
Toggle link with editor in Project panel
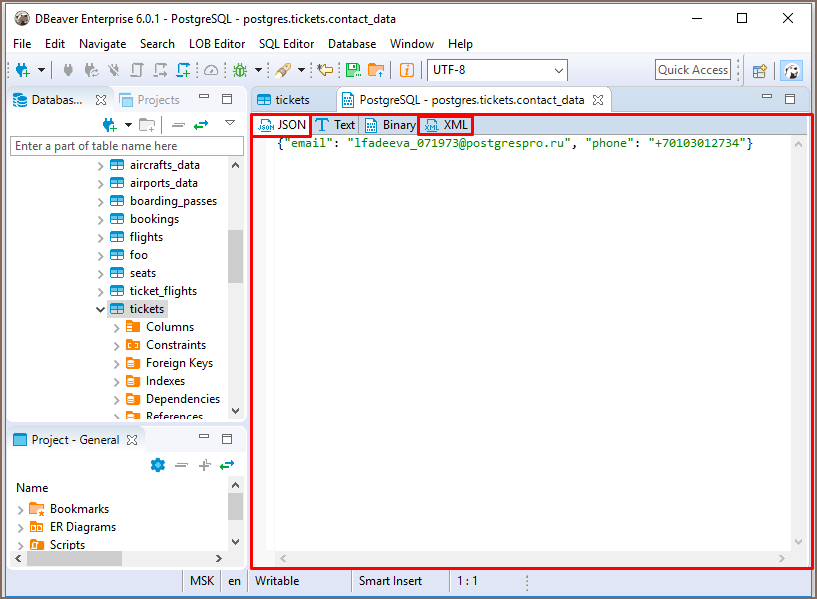click(x=227, y=465)
